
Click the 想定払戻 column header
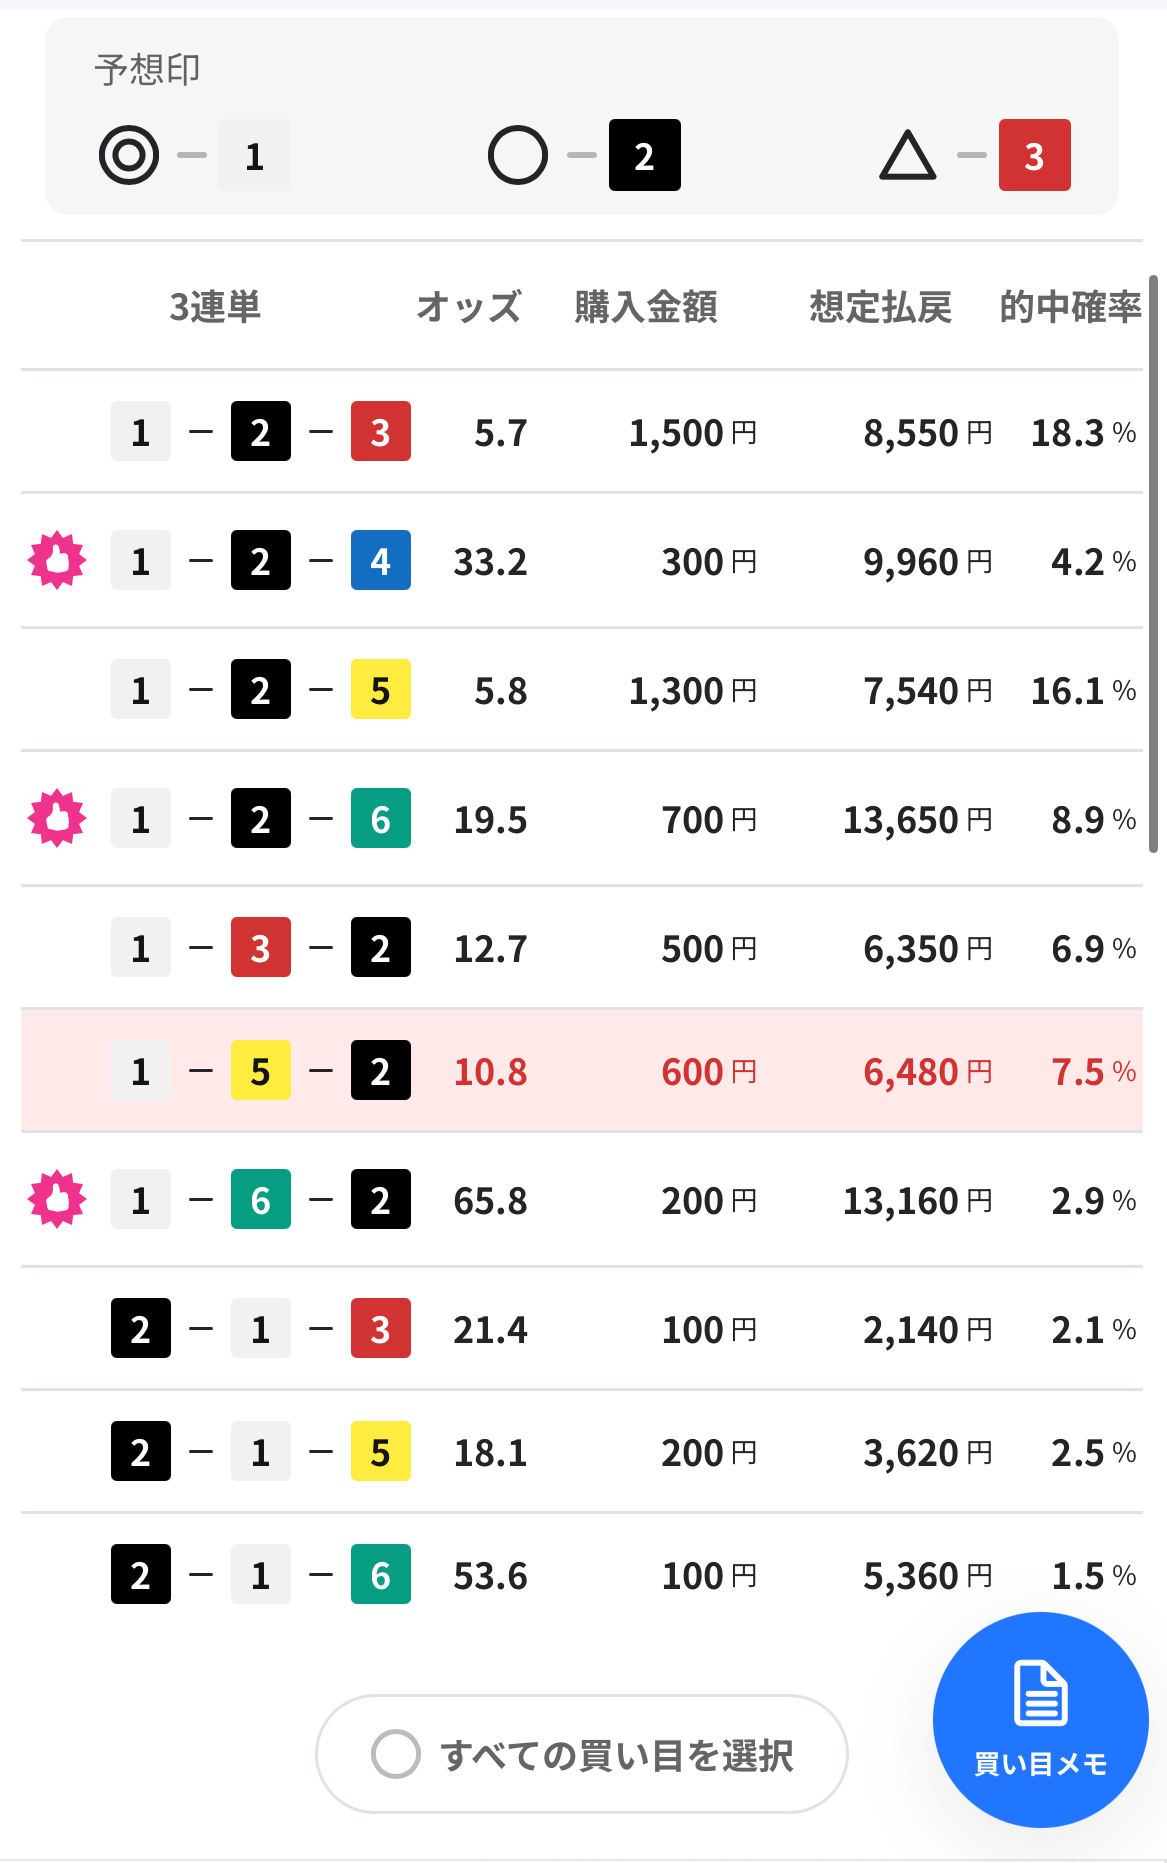click(x=880, y=307)
